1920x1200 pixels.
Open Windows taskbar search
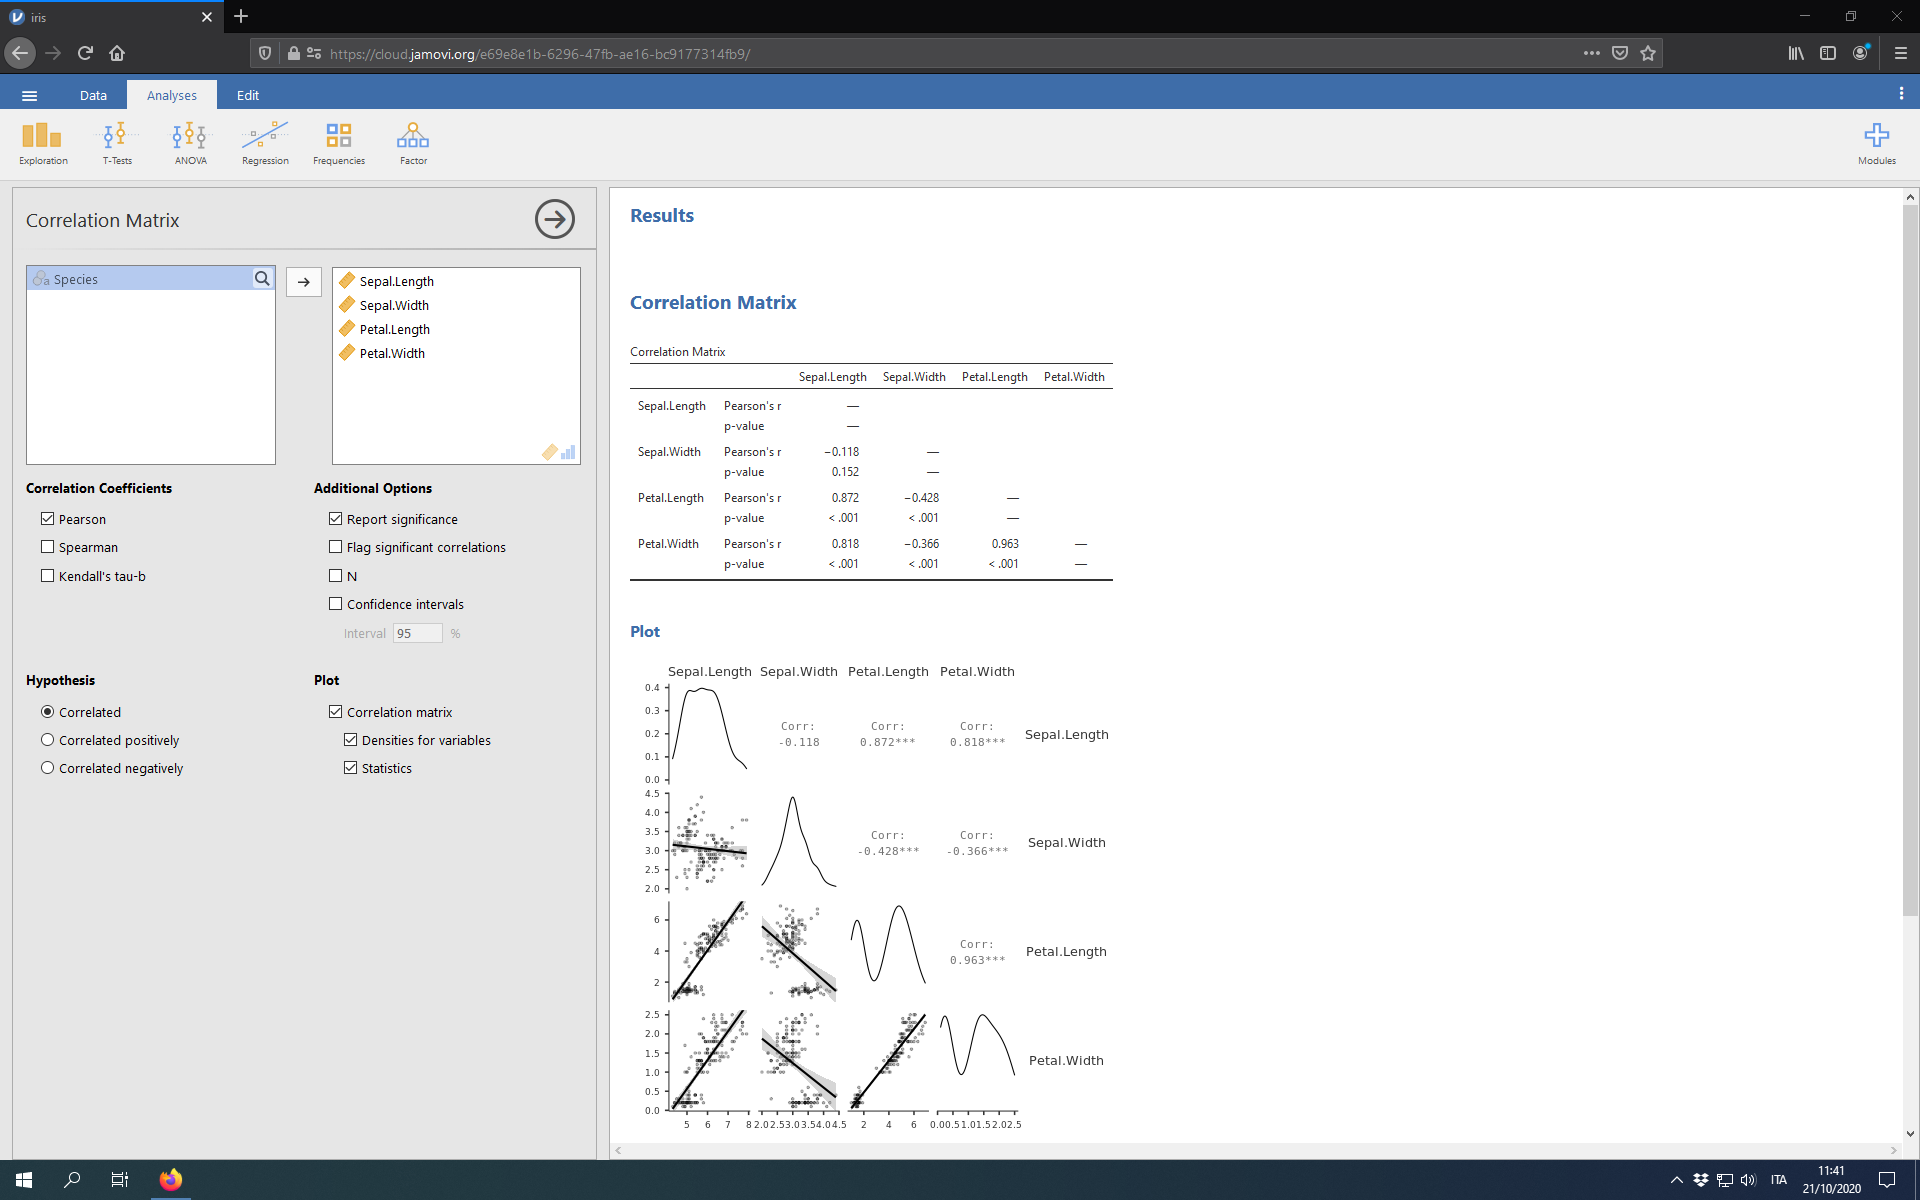point(72,1180)
